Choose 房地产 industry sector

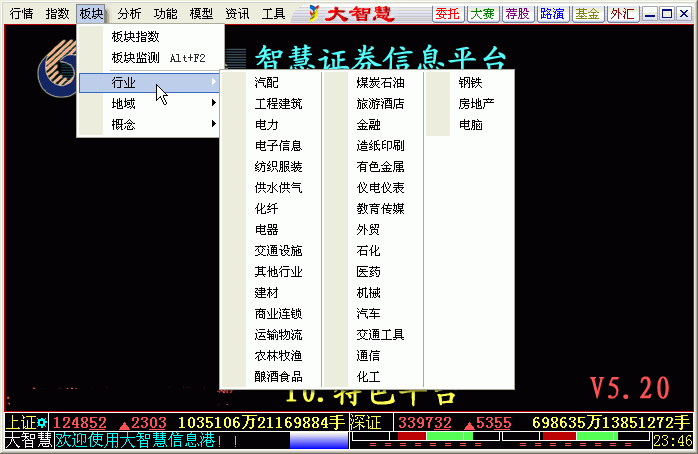[x=469, y=104]
